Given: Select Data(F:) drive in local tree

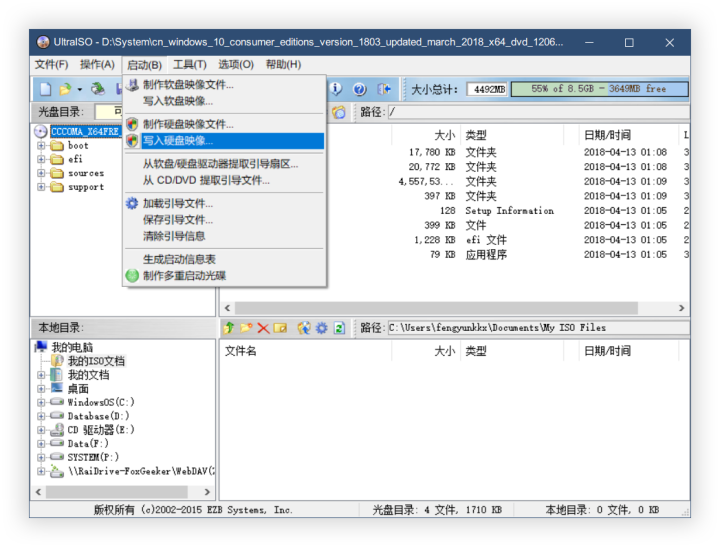Looking at the screenshot, I should click(88, 444).
